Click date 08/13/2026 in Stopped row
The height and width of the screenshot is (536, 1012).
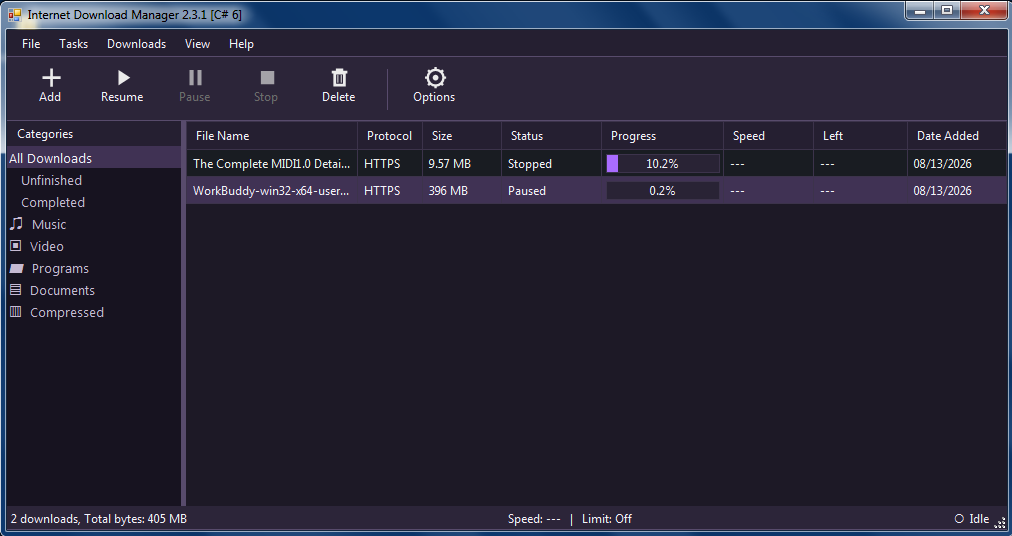942,163
